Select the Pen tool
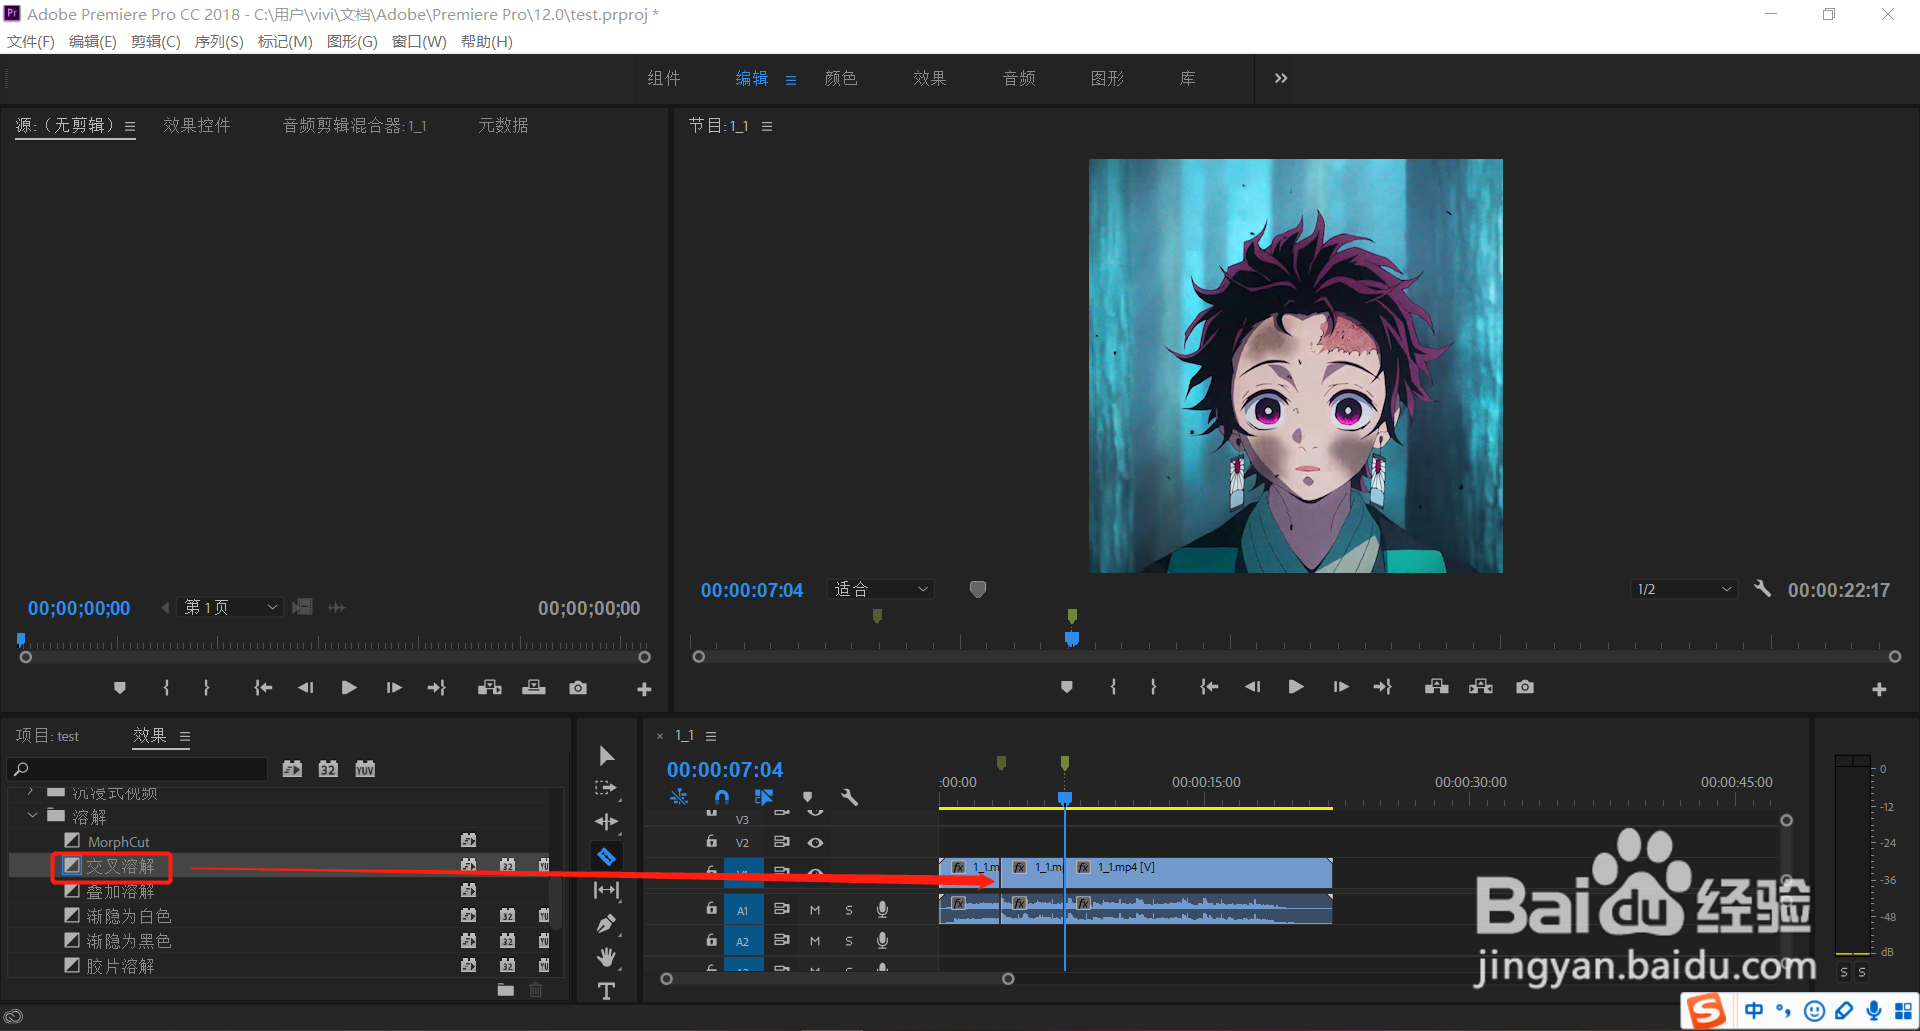 click(x=606, y=924)
